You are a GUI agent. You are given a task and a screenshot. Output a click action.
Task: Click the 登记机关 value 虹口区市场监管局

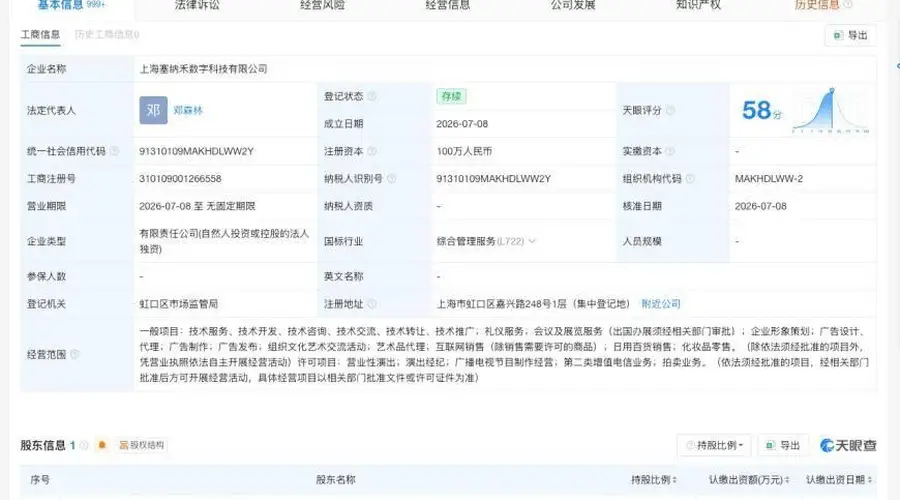click(x=179, y=304)
